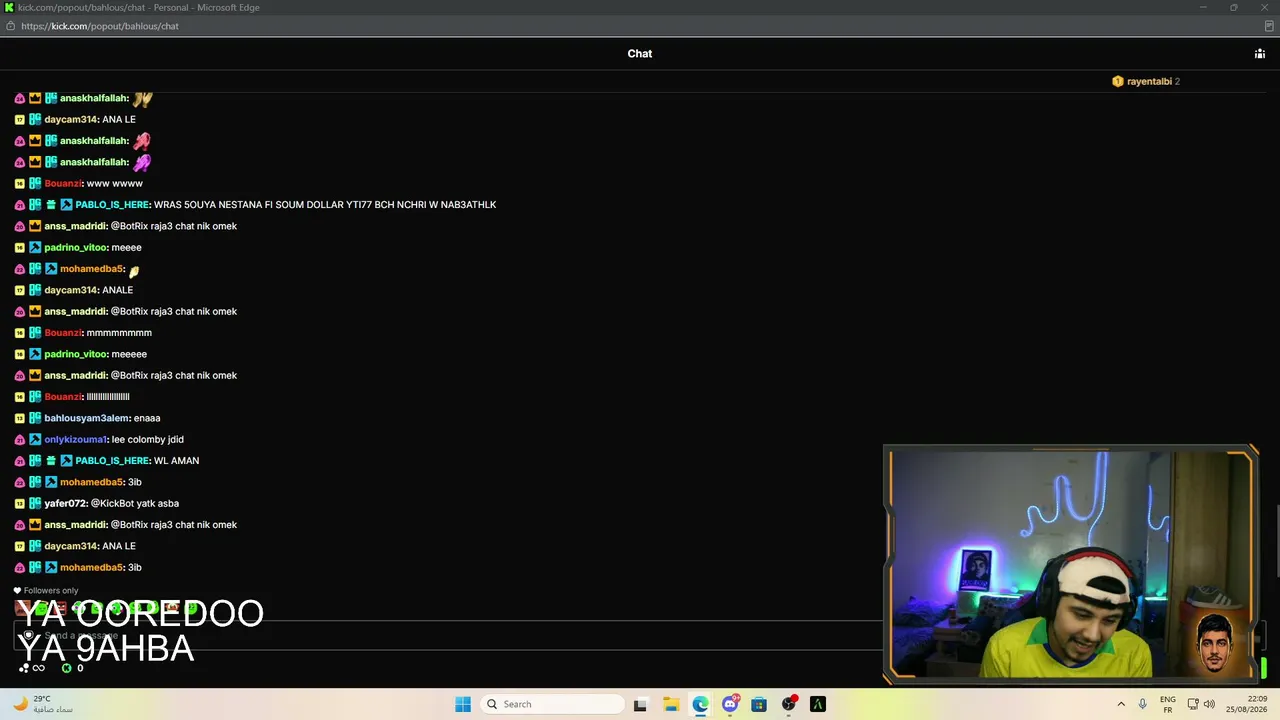Viewport: 1280px width, 720px height.
Task: Click the gift badge next to rayentalbi
Action: (1118, 81)
